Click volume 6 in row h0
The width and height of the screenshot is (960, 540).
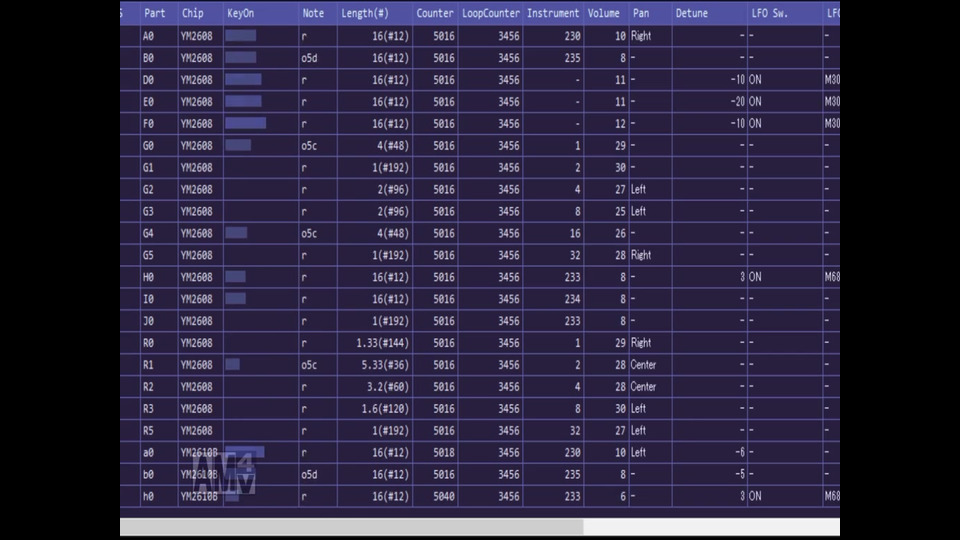(623, 497)
